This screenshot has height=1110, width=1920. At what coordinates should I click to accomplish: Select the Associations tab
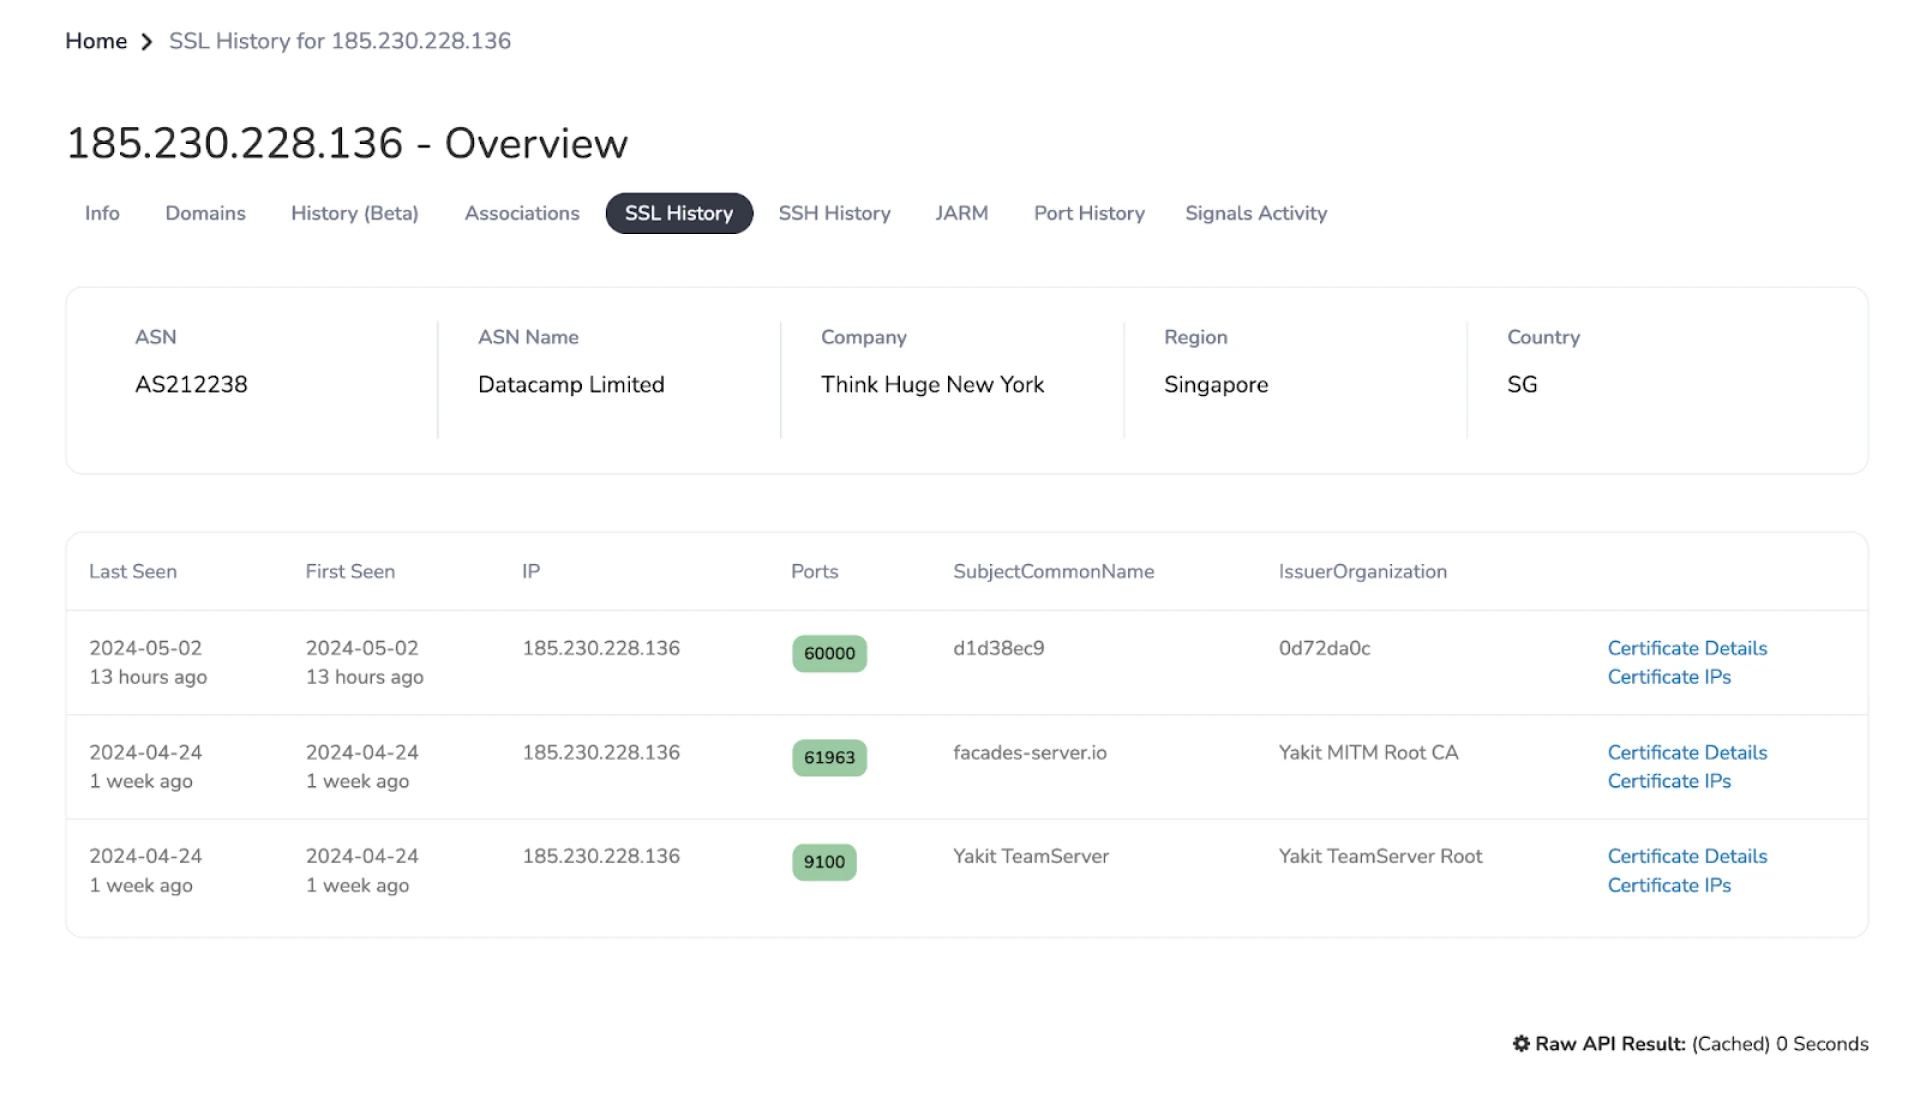tap(522, 213)
